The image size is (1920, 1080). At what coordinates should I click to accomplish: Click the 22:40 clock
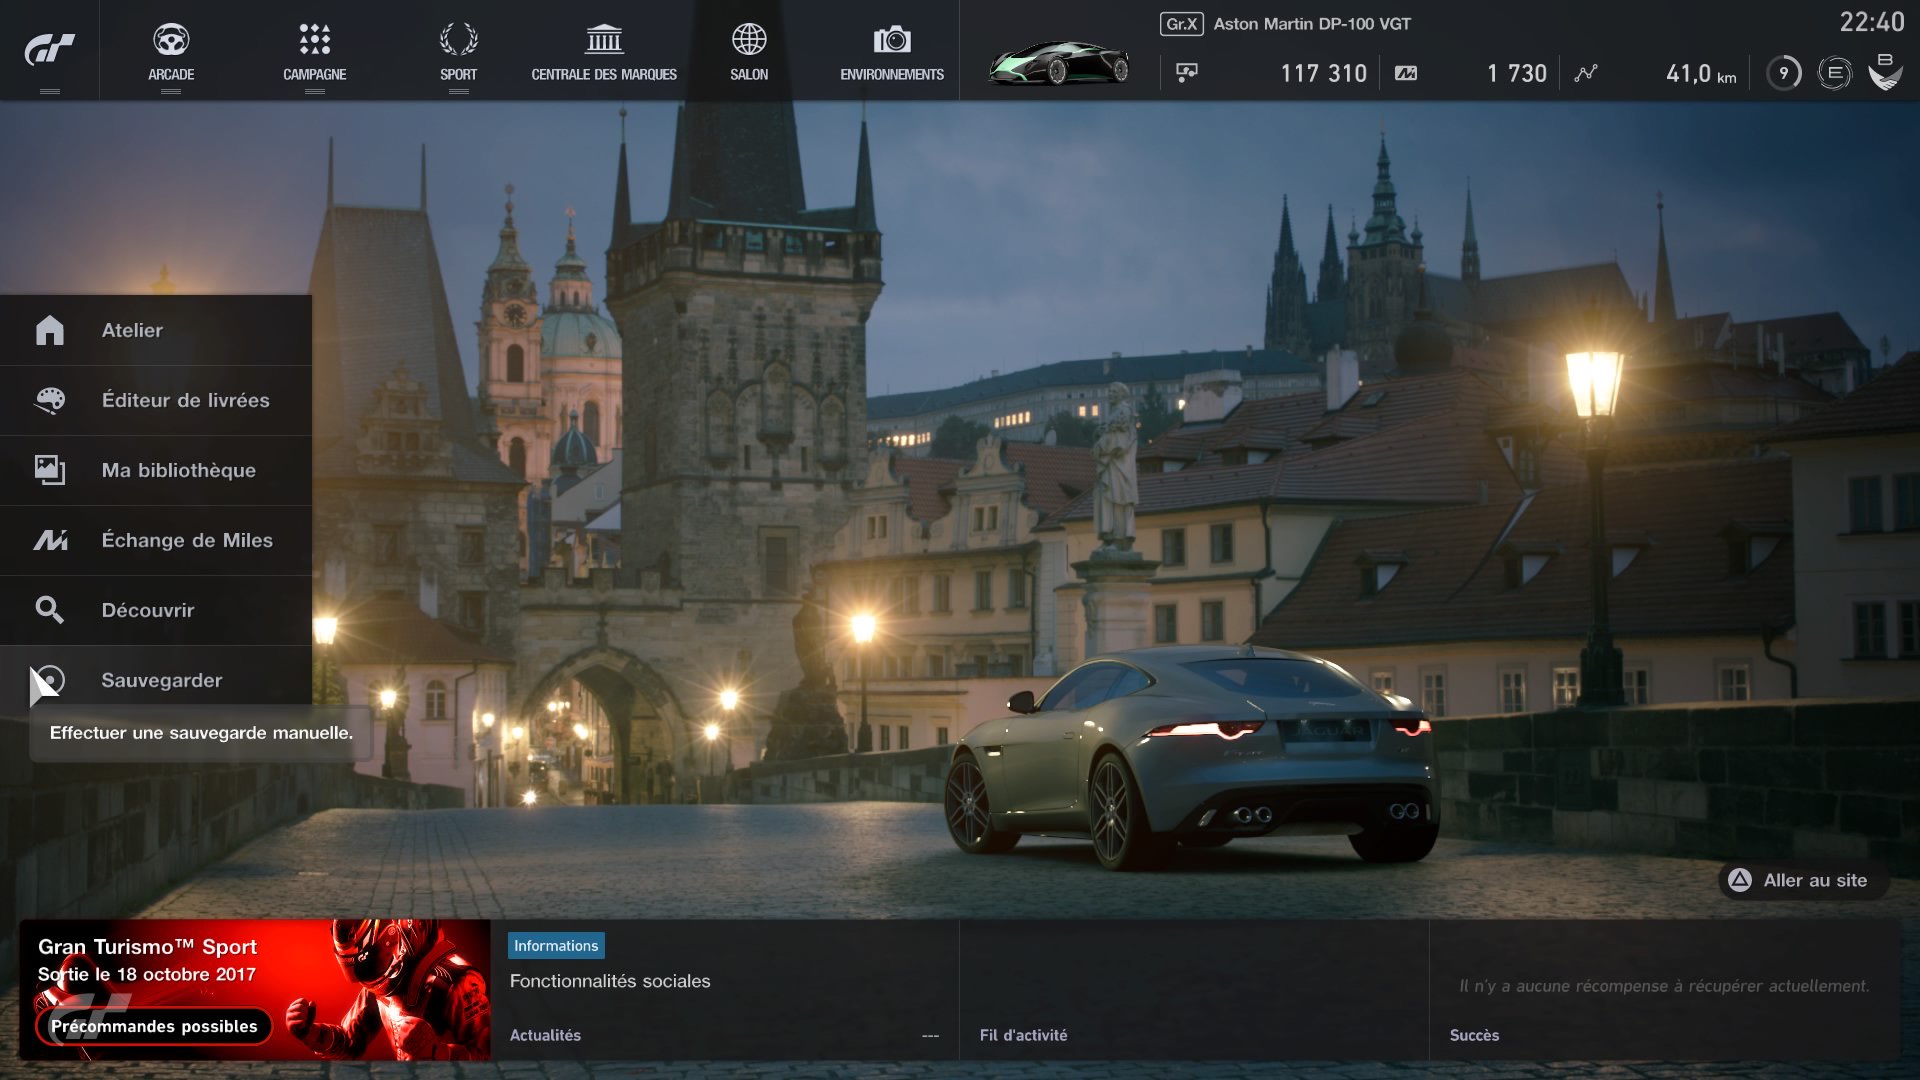point(1872,22)
